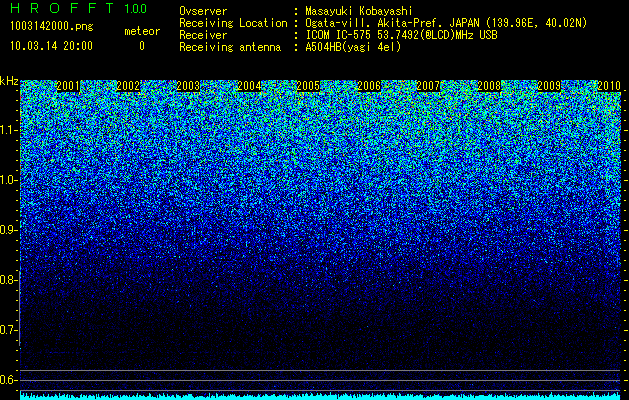
Task: Click the meteor count value 0
Action: click(x=142, y=46)
